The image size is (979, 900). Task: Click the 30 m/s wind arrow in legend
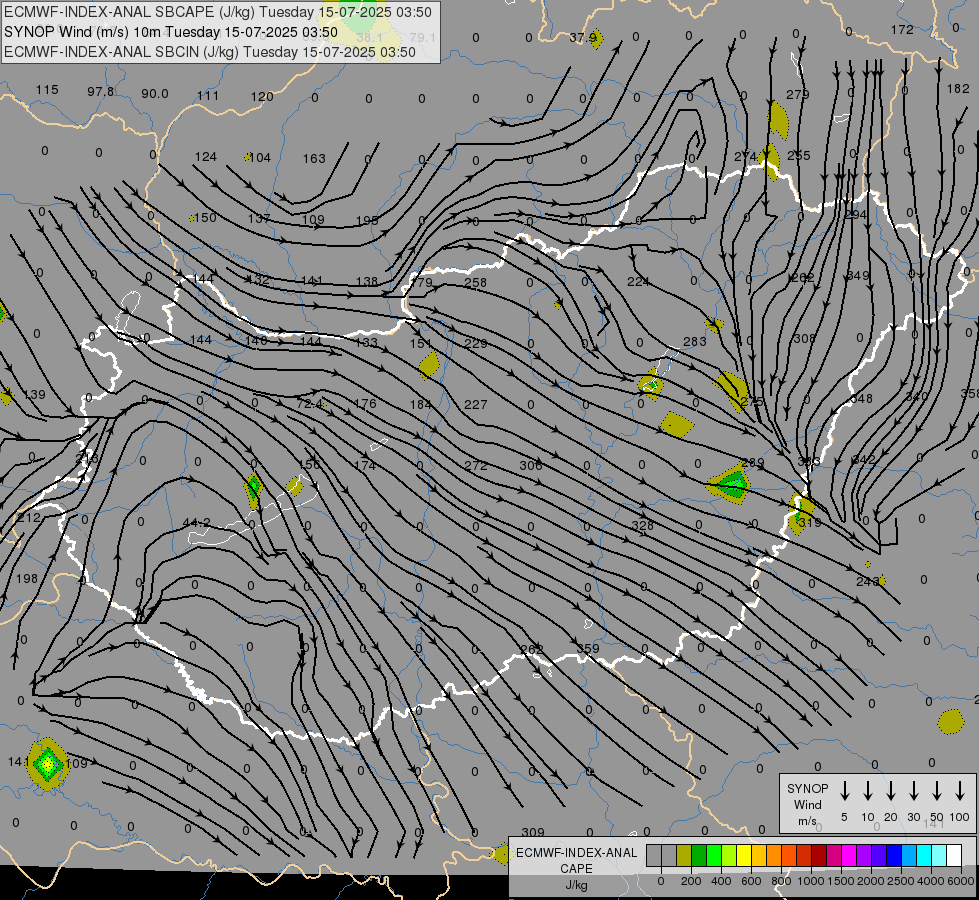(913, 790)
